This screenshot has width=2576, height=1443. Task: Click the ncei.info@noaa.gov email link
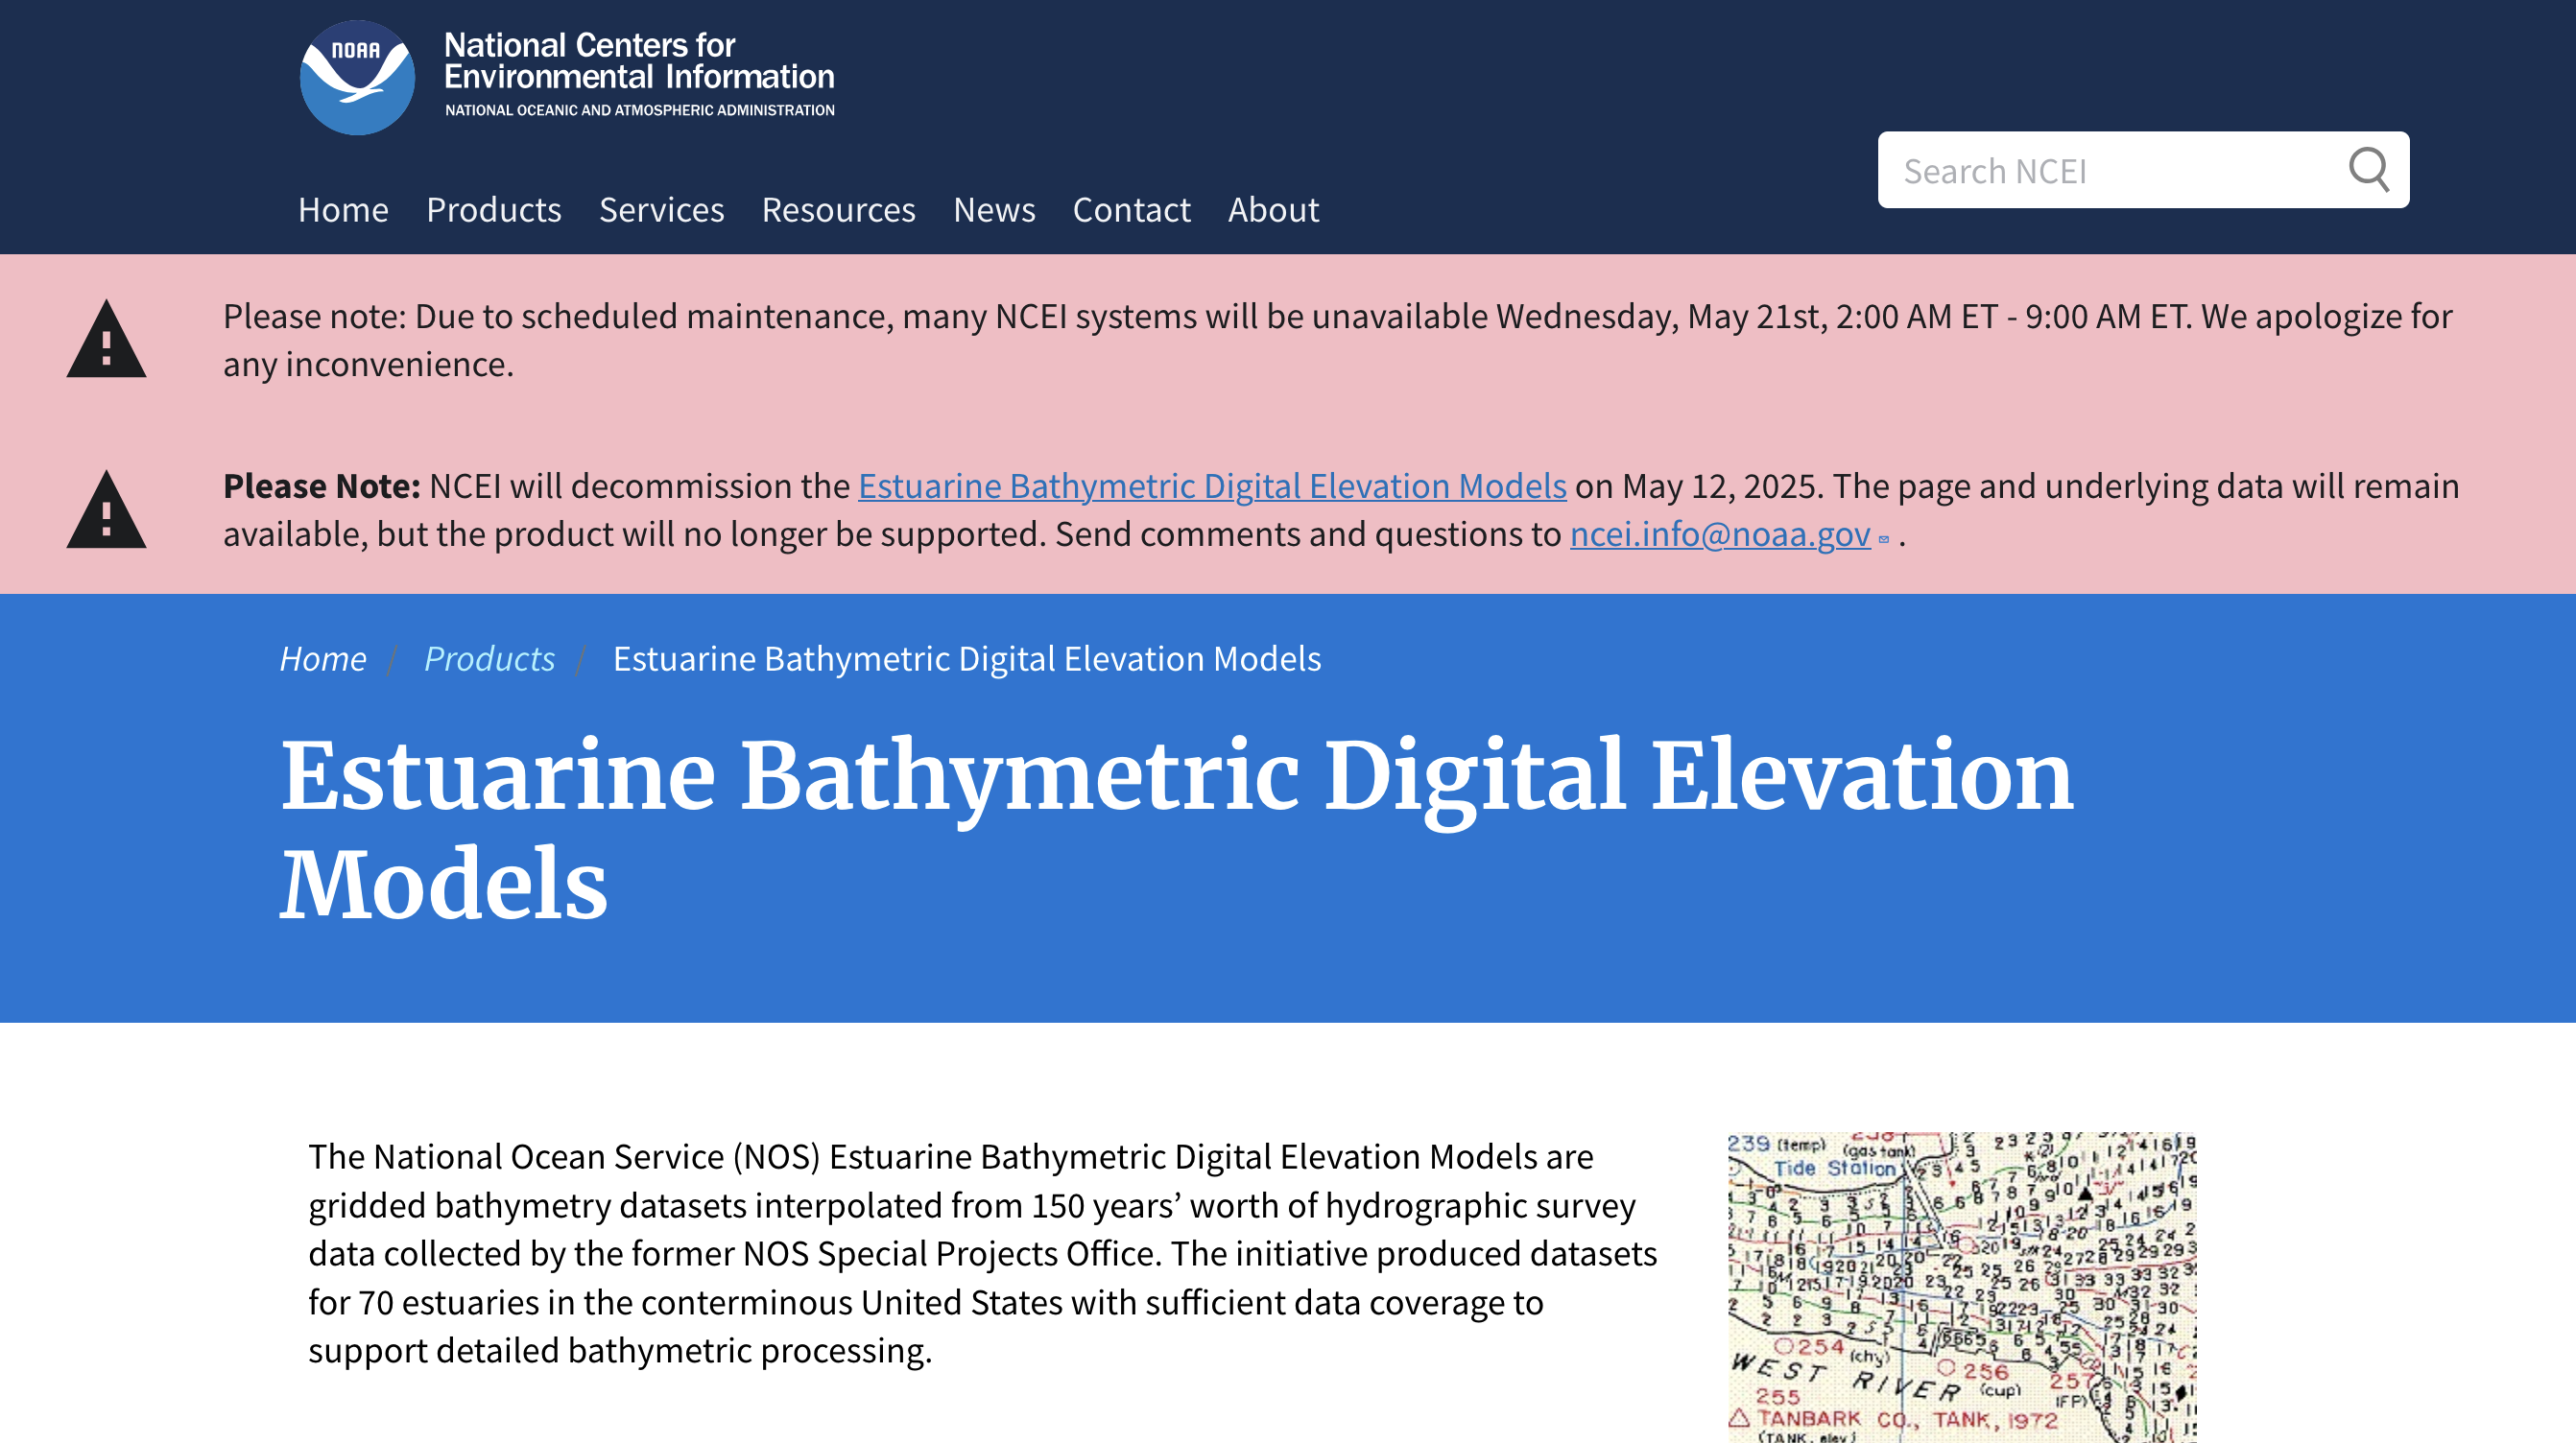(1719, 534)
